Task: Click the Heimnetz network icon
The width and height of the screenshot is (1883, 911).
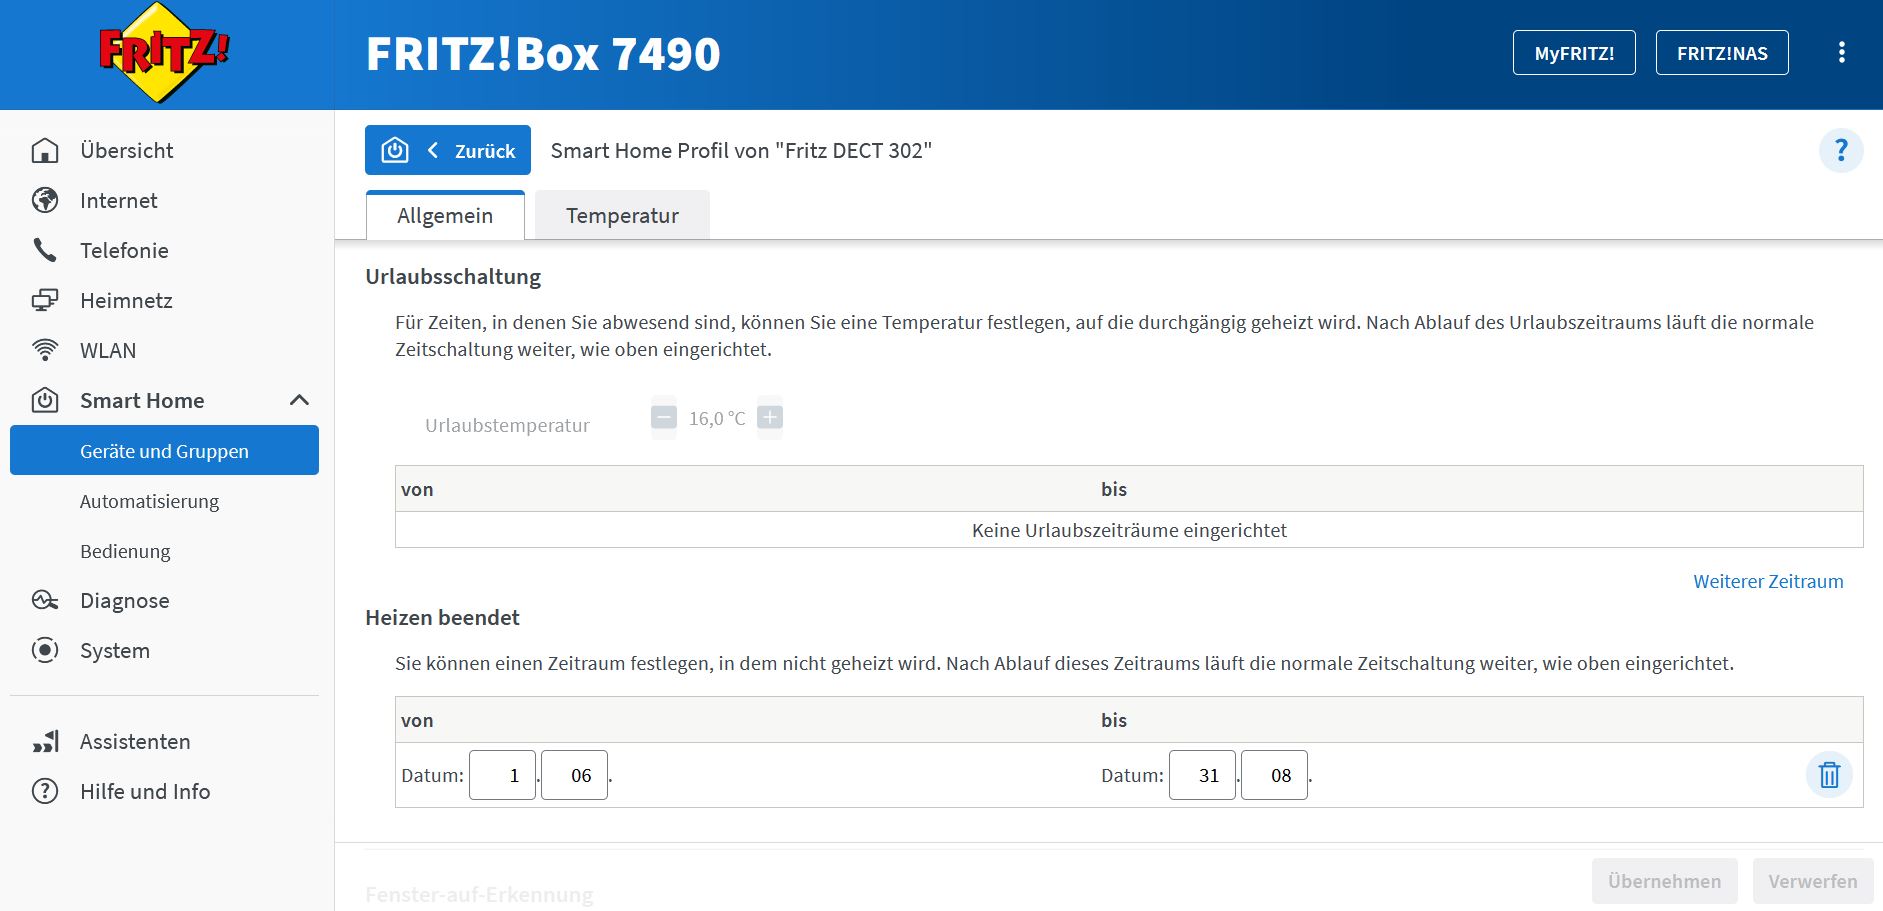Action: point(45,300)
